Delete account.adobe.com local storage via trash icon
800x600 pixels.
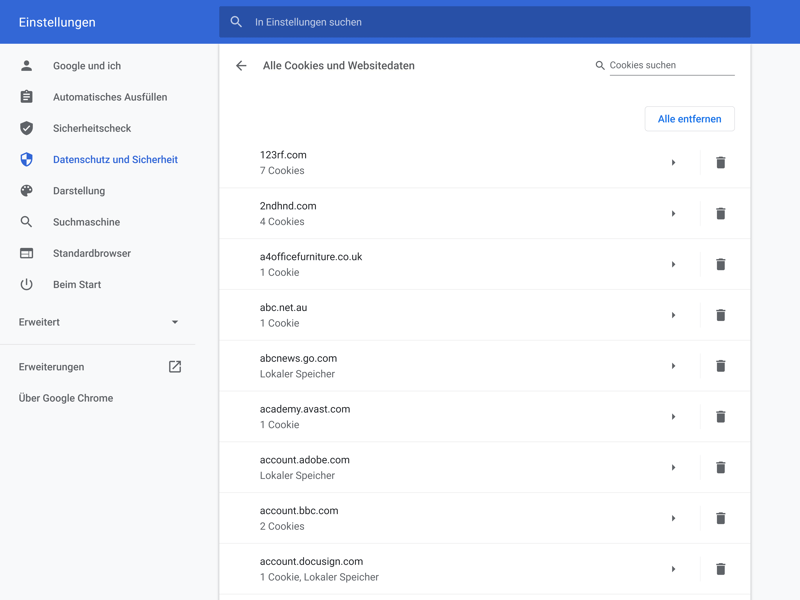[720, 468]
